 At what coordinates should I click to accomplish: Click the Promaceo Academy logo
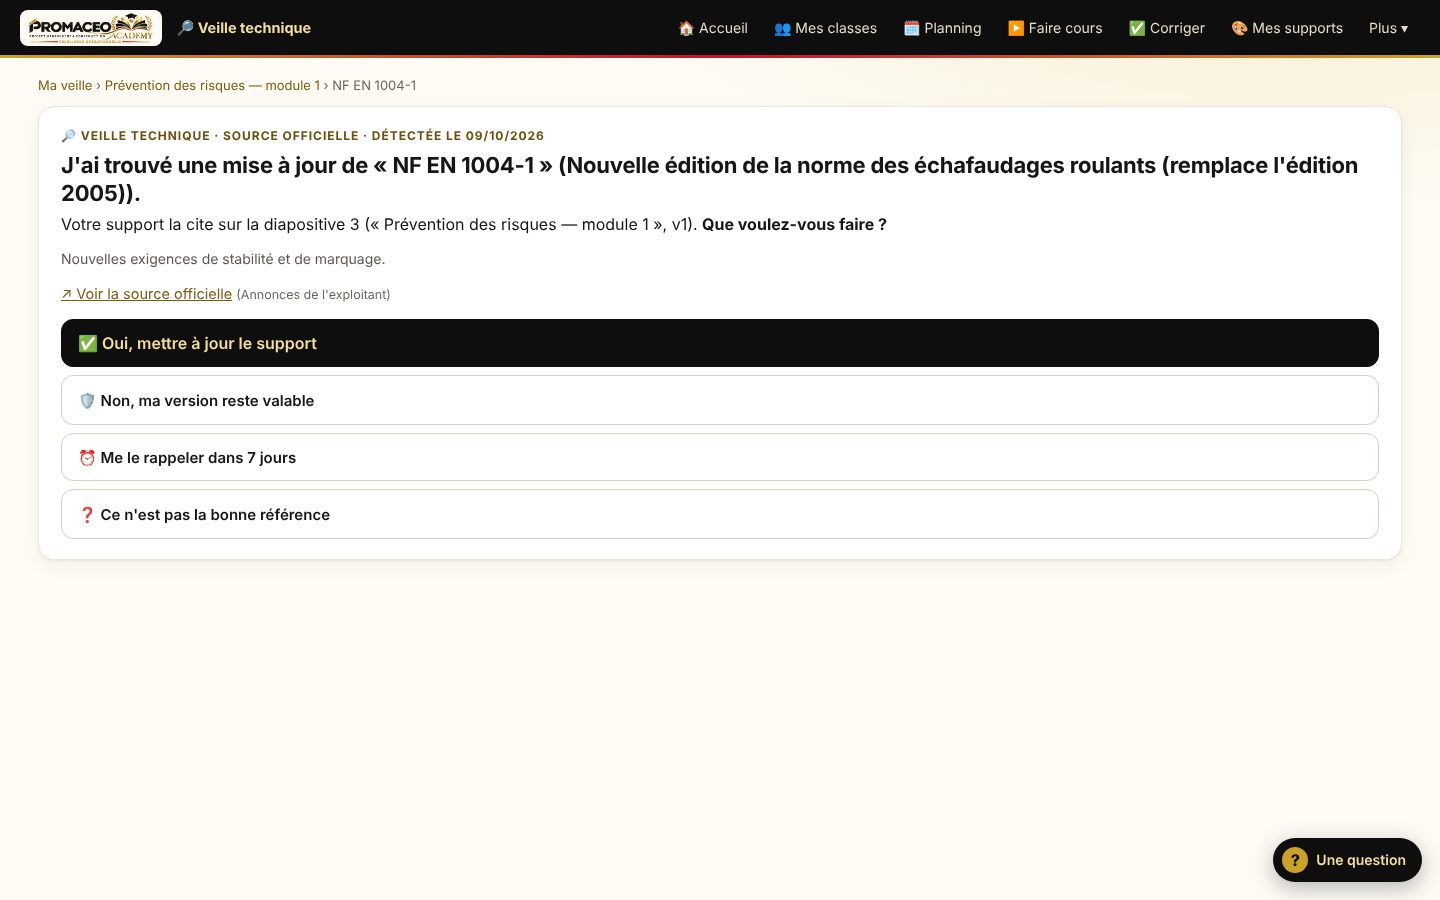click(91, 28)
